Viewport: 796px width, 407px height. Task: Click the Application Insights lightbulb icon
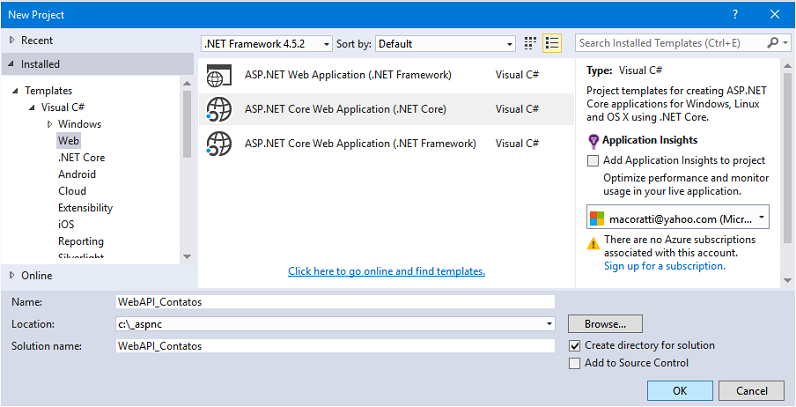click(592, 141)
